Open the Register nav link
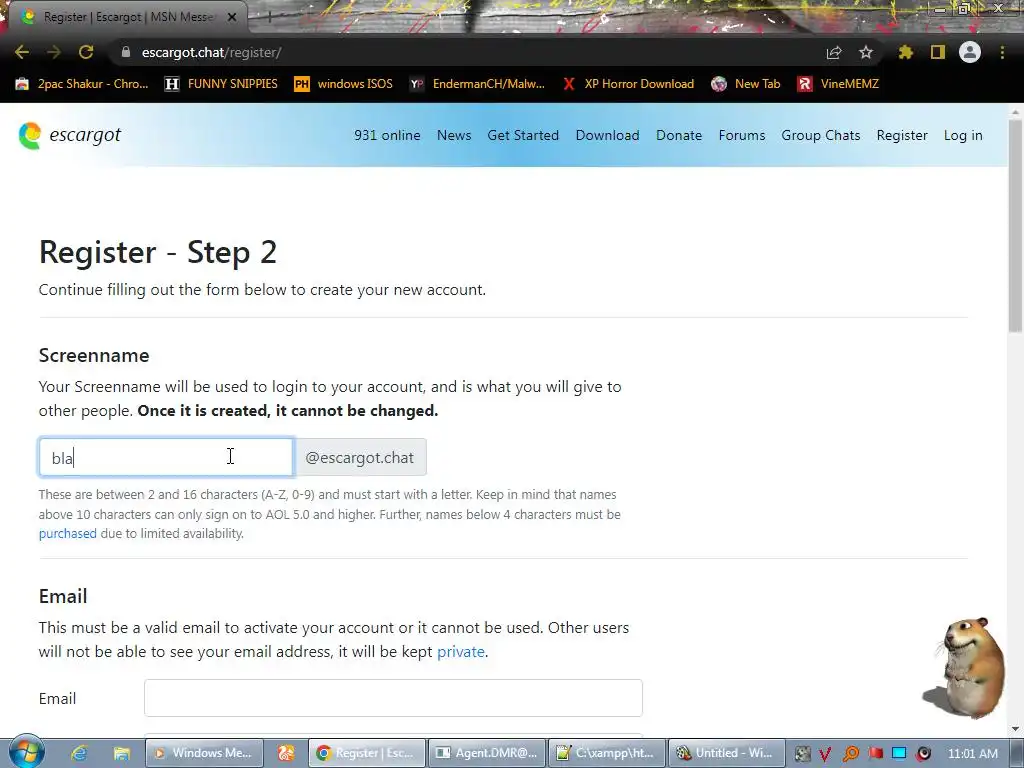Viewport: 1024px width, 768px height. (902, 135)
